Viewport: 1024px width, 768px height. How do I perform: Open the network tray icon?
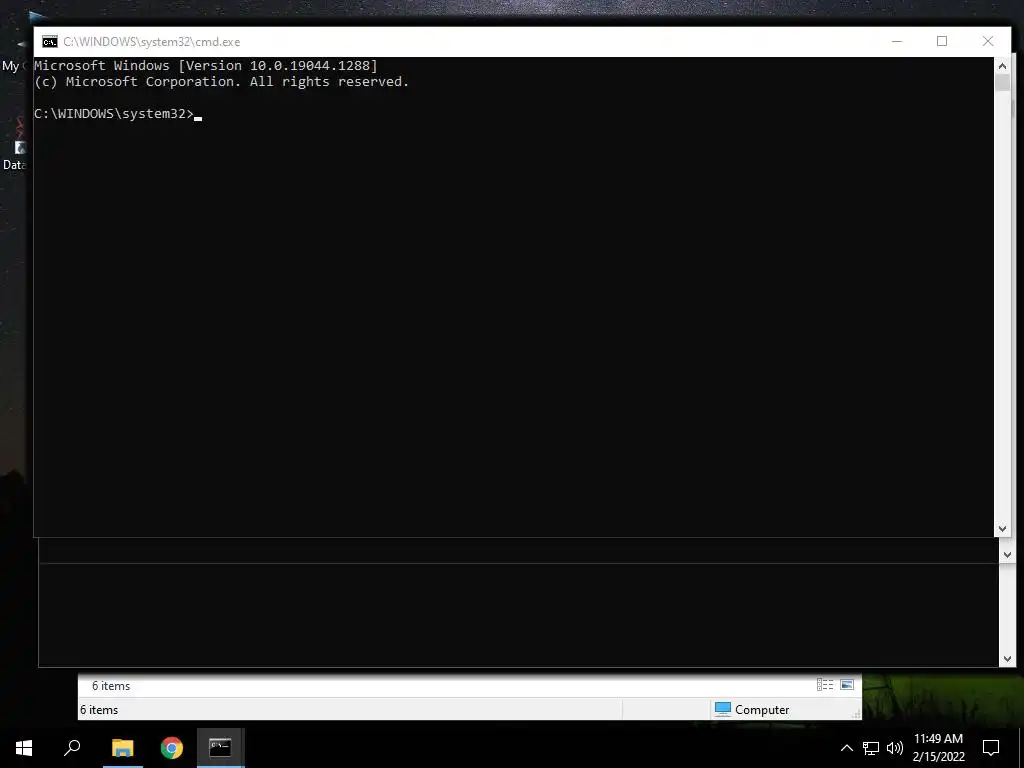pos(871,748)
